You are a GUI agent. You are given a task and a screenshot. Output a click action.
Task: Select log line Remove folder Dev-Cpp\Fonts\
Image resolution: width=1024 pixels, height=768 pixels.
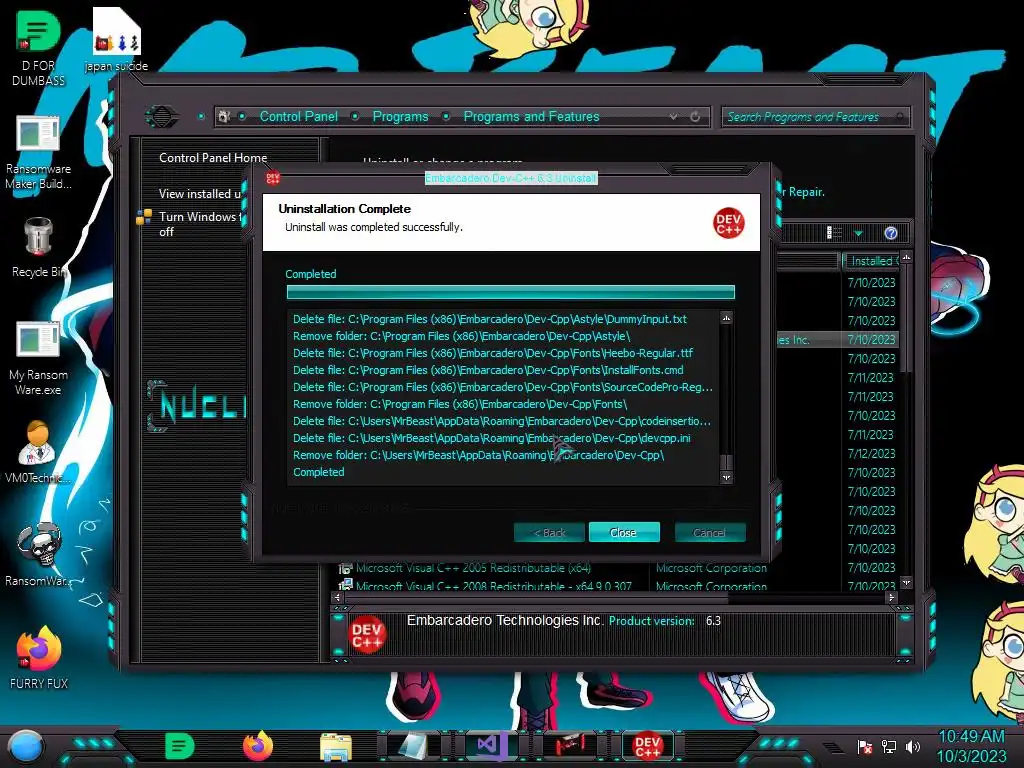(x=460, y=404)
